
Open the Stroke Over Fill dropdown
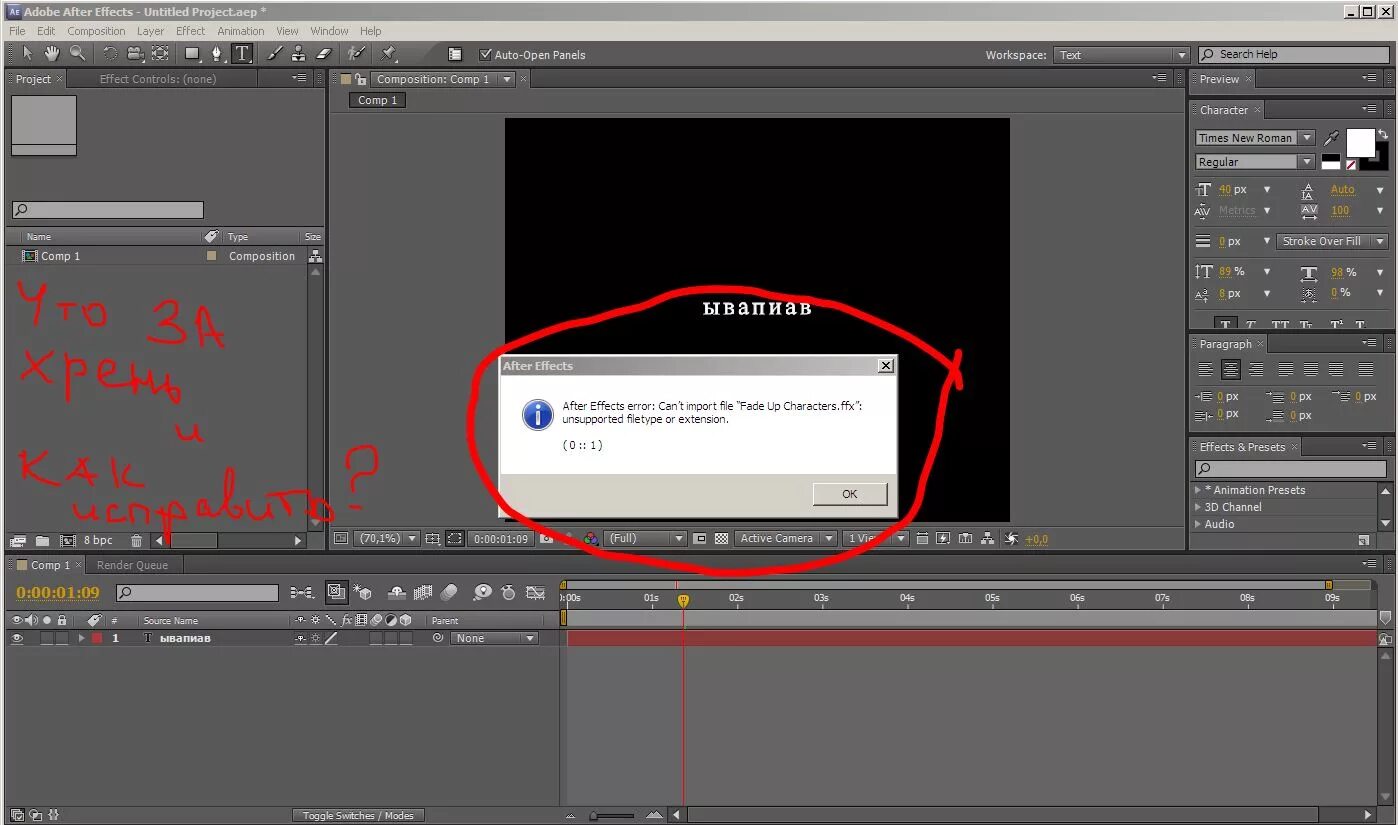click(x=1332, y=241)
